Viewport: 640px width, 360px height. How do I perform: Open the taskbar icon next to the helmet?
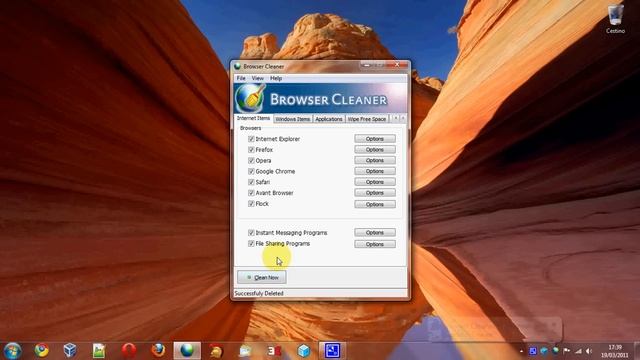pyautogui.click(x=245, y=351)
